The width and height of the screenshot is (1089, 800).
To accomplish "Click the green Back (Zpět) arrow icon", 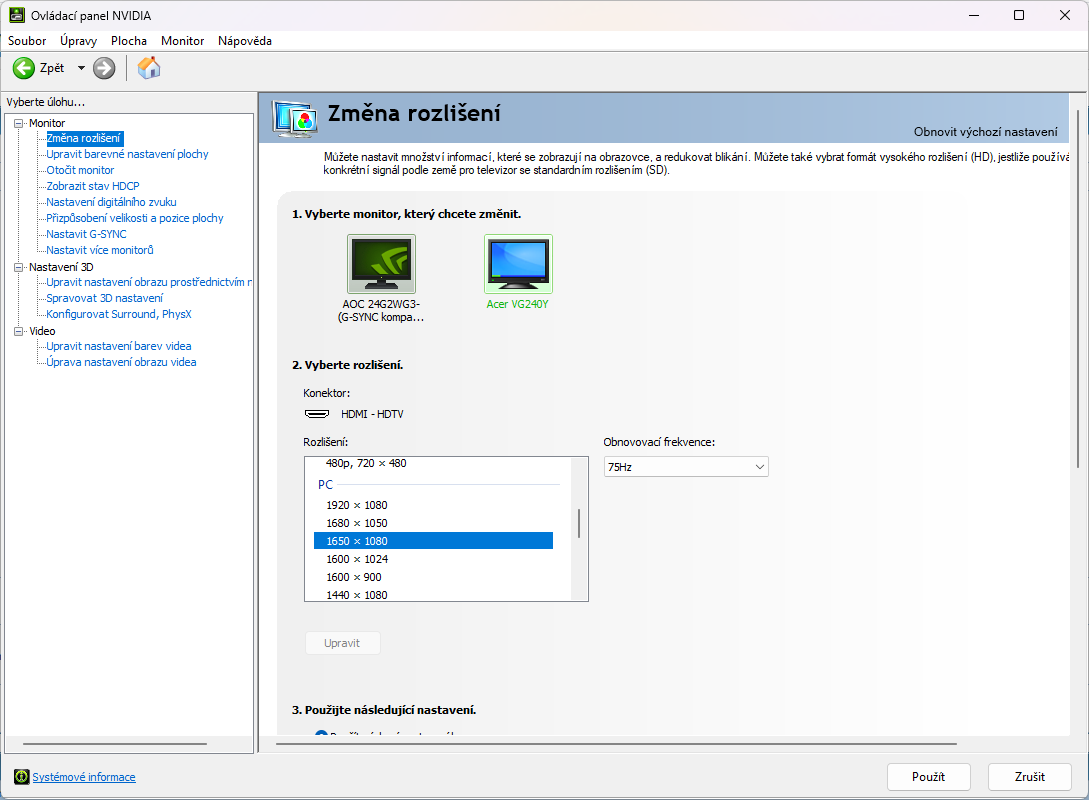I will point(23,68).
